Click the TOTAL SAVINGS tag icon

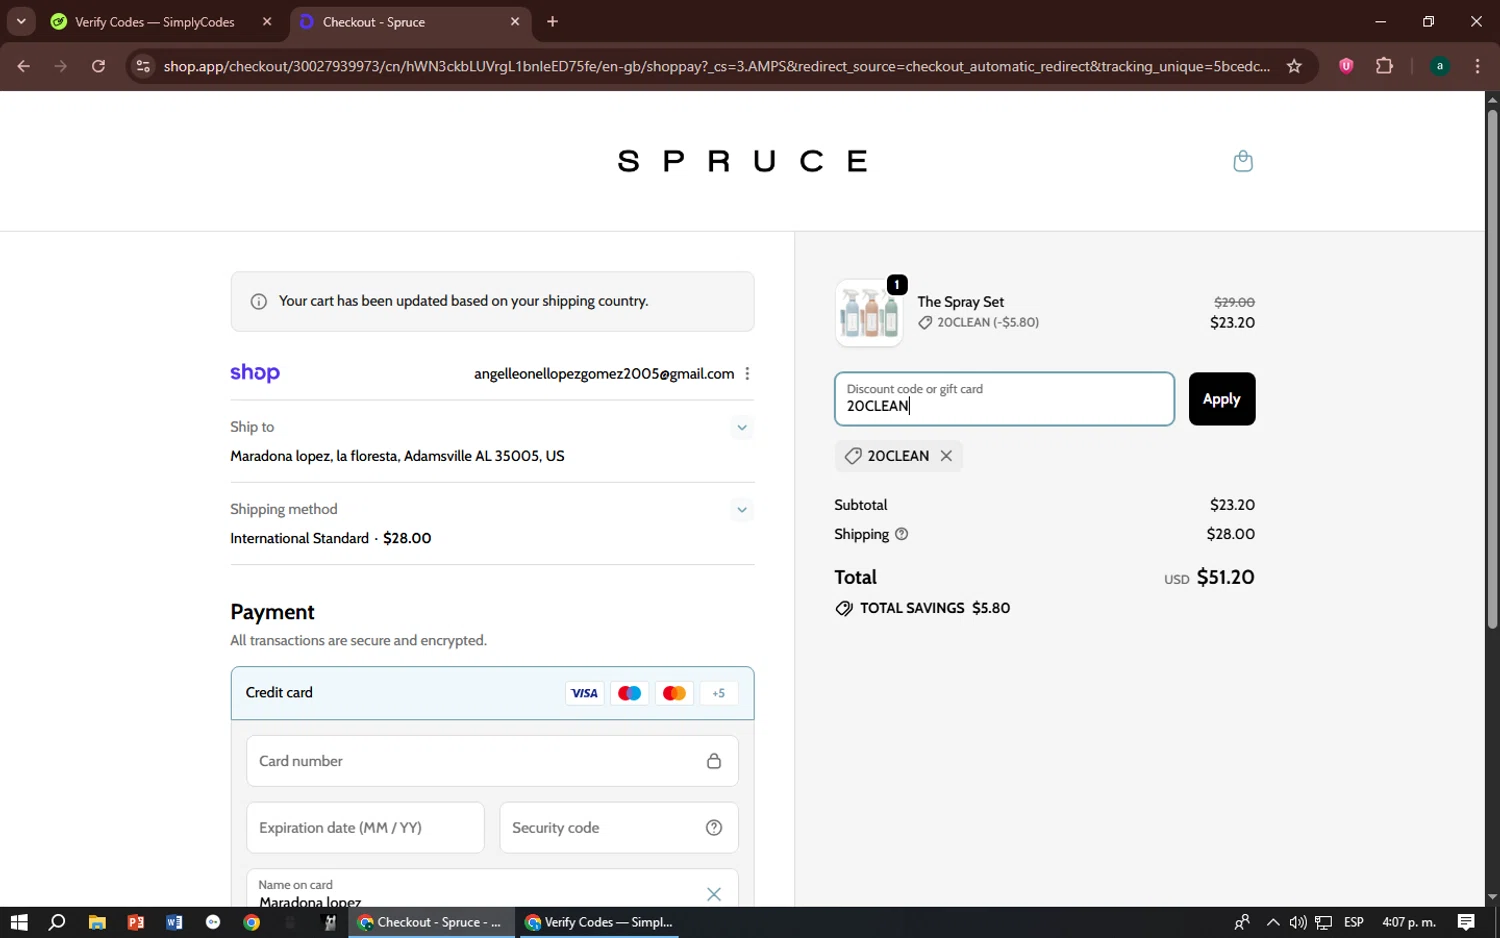844,608
